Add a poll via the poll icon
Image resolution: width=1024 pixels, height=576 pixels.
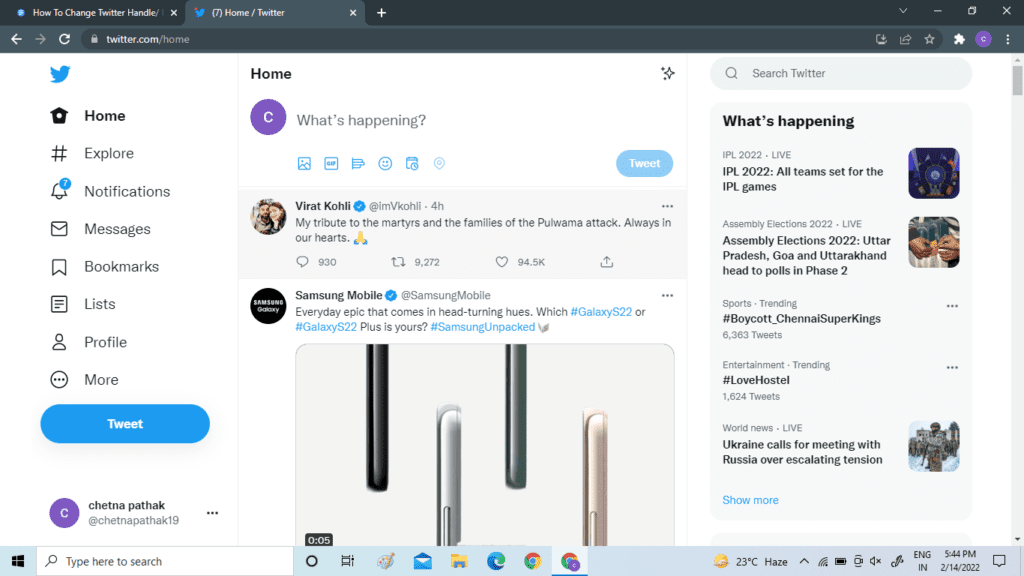(358, 163)
